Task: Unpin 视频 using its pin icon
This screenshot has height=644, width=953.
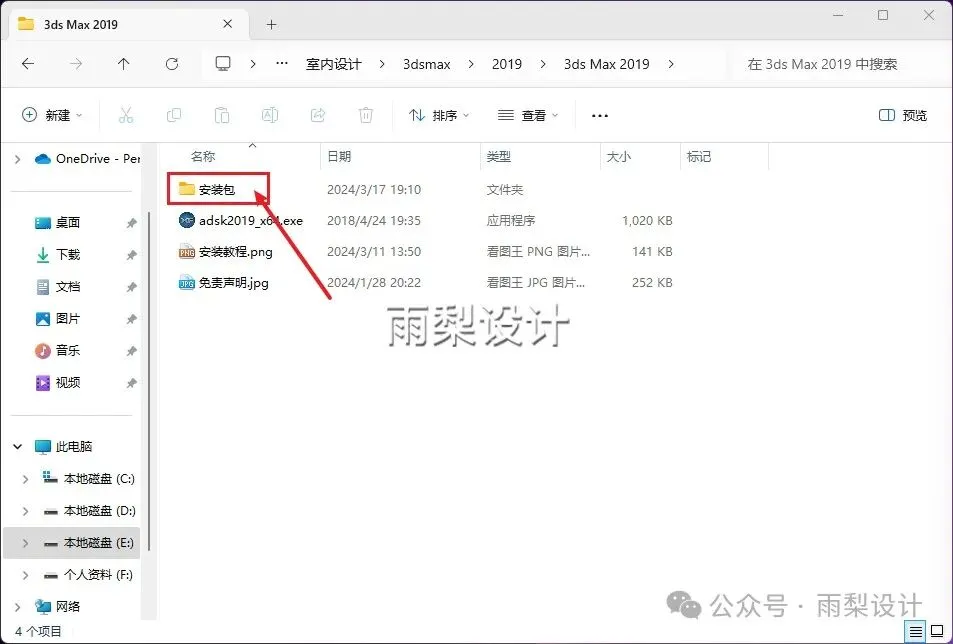Action: coord(131,383)
